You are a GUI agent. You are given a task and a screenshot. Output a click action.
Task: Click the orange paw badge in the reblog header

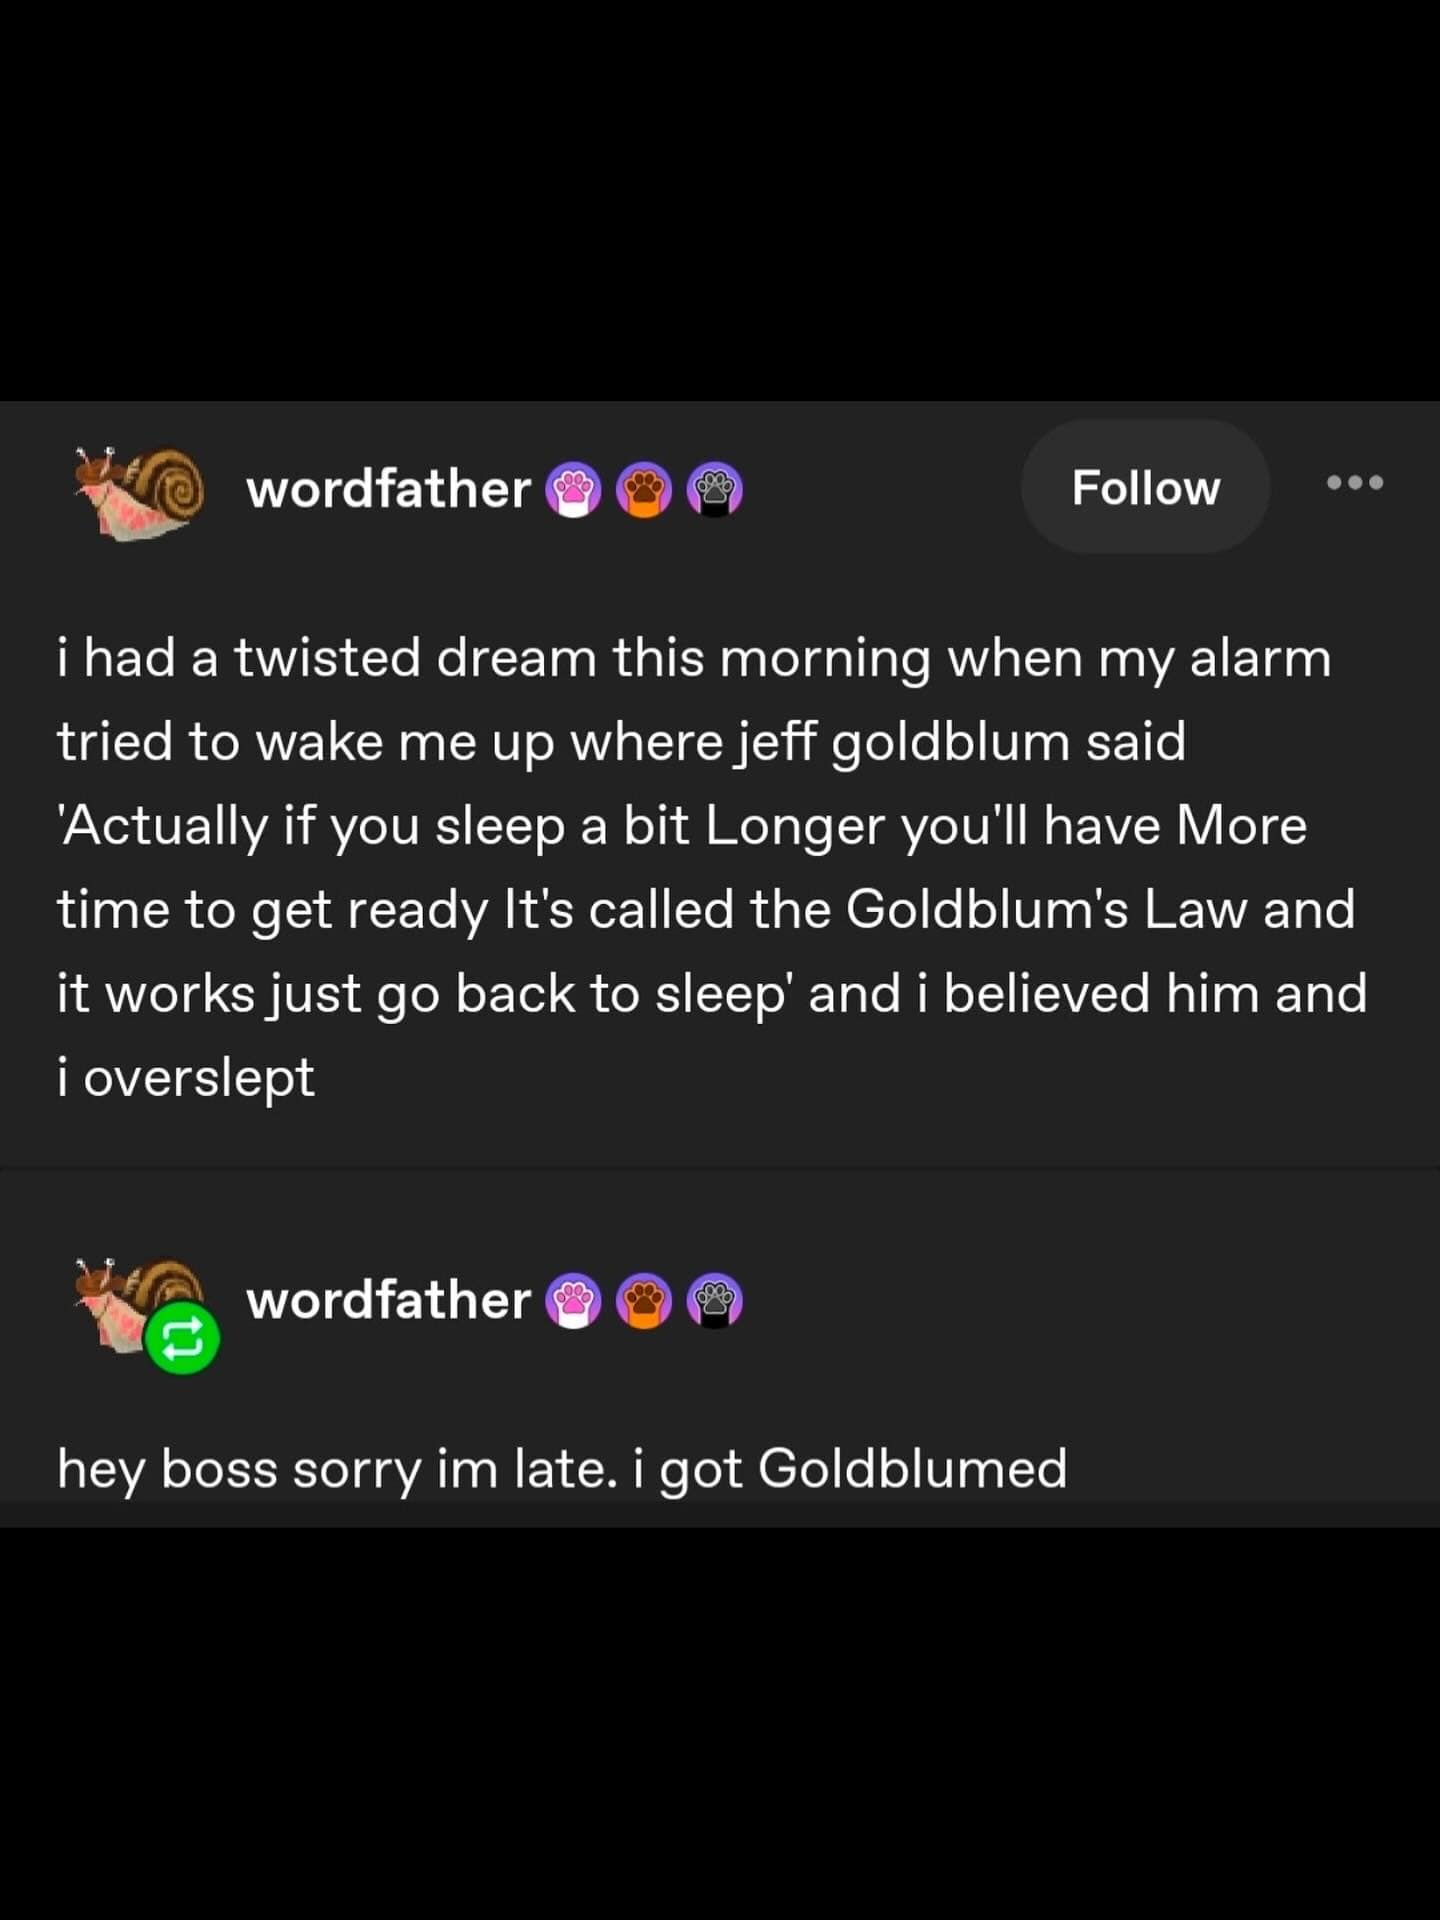(644, 1300)
